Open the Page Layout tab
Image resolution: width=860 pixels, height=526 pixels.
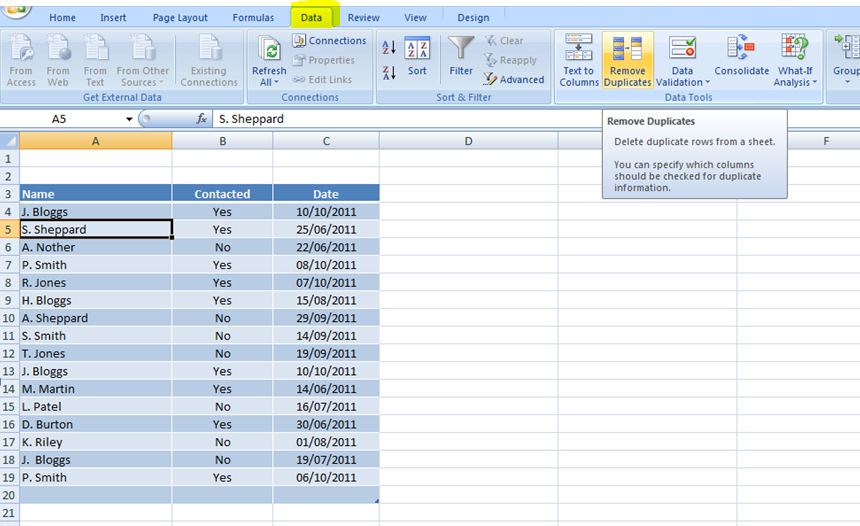[x=180, y=18]
